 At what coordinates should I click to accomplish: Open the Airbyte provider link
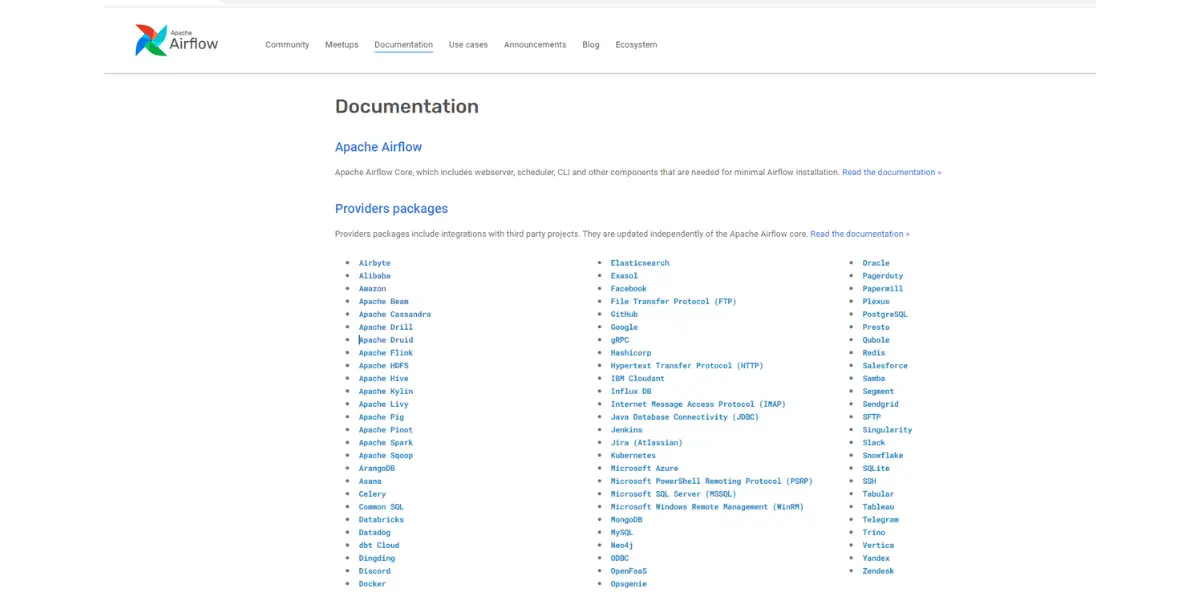[x=375, y=263]
